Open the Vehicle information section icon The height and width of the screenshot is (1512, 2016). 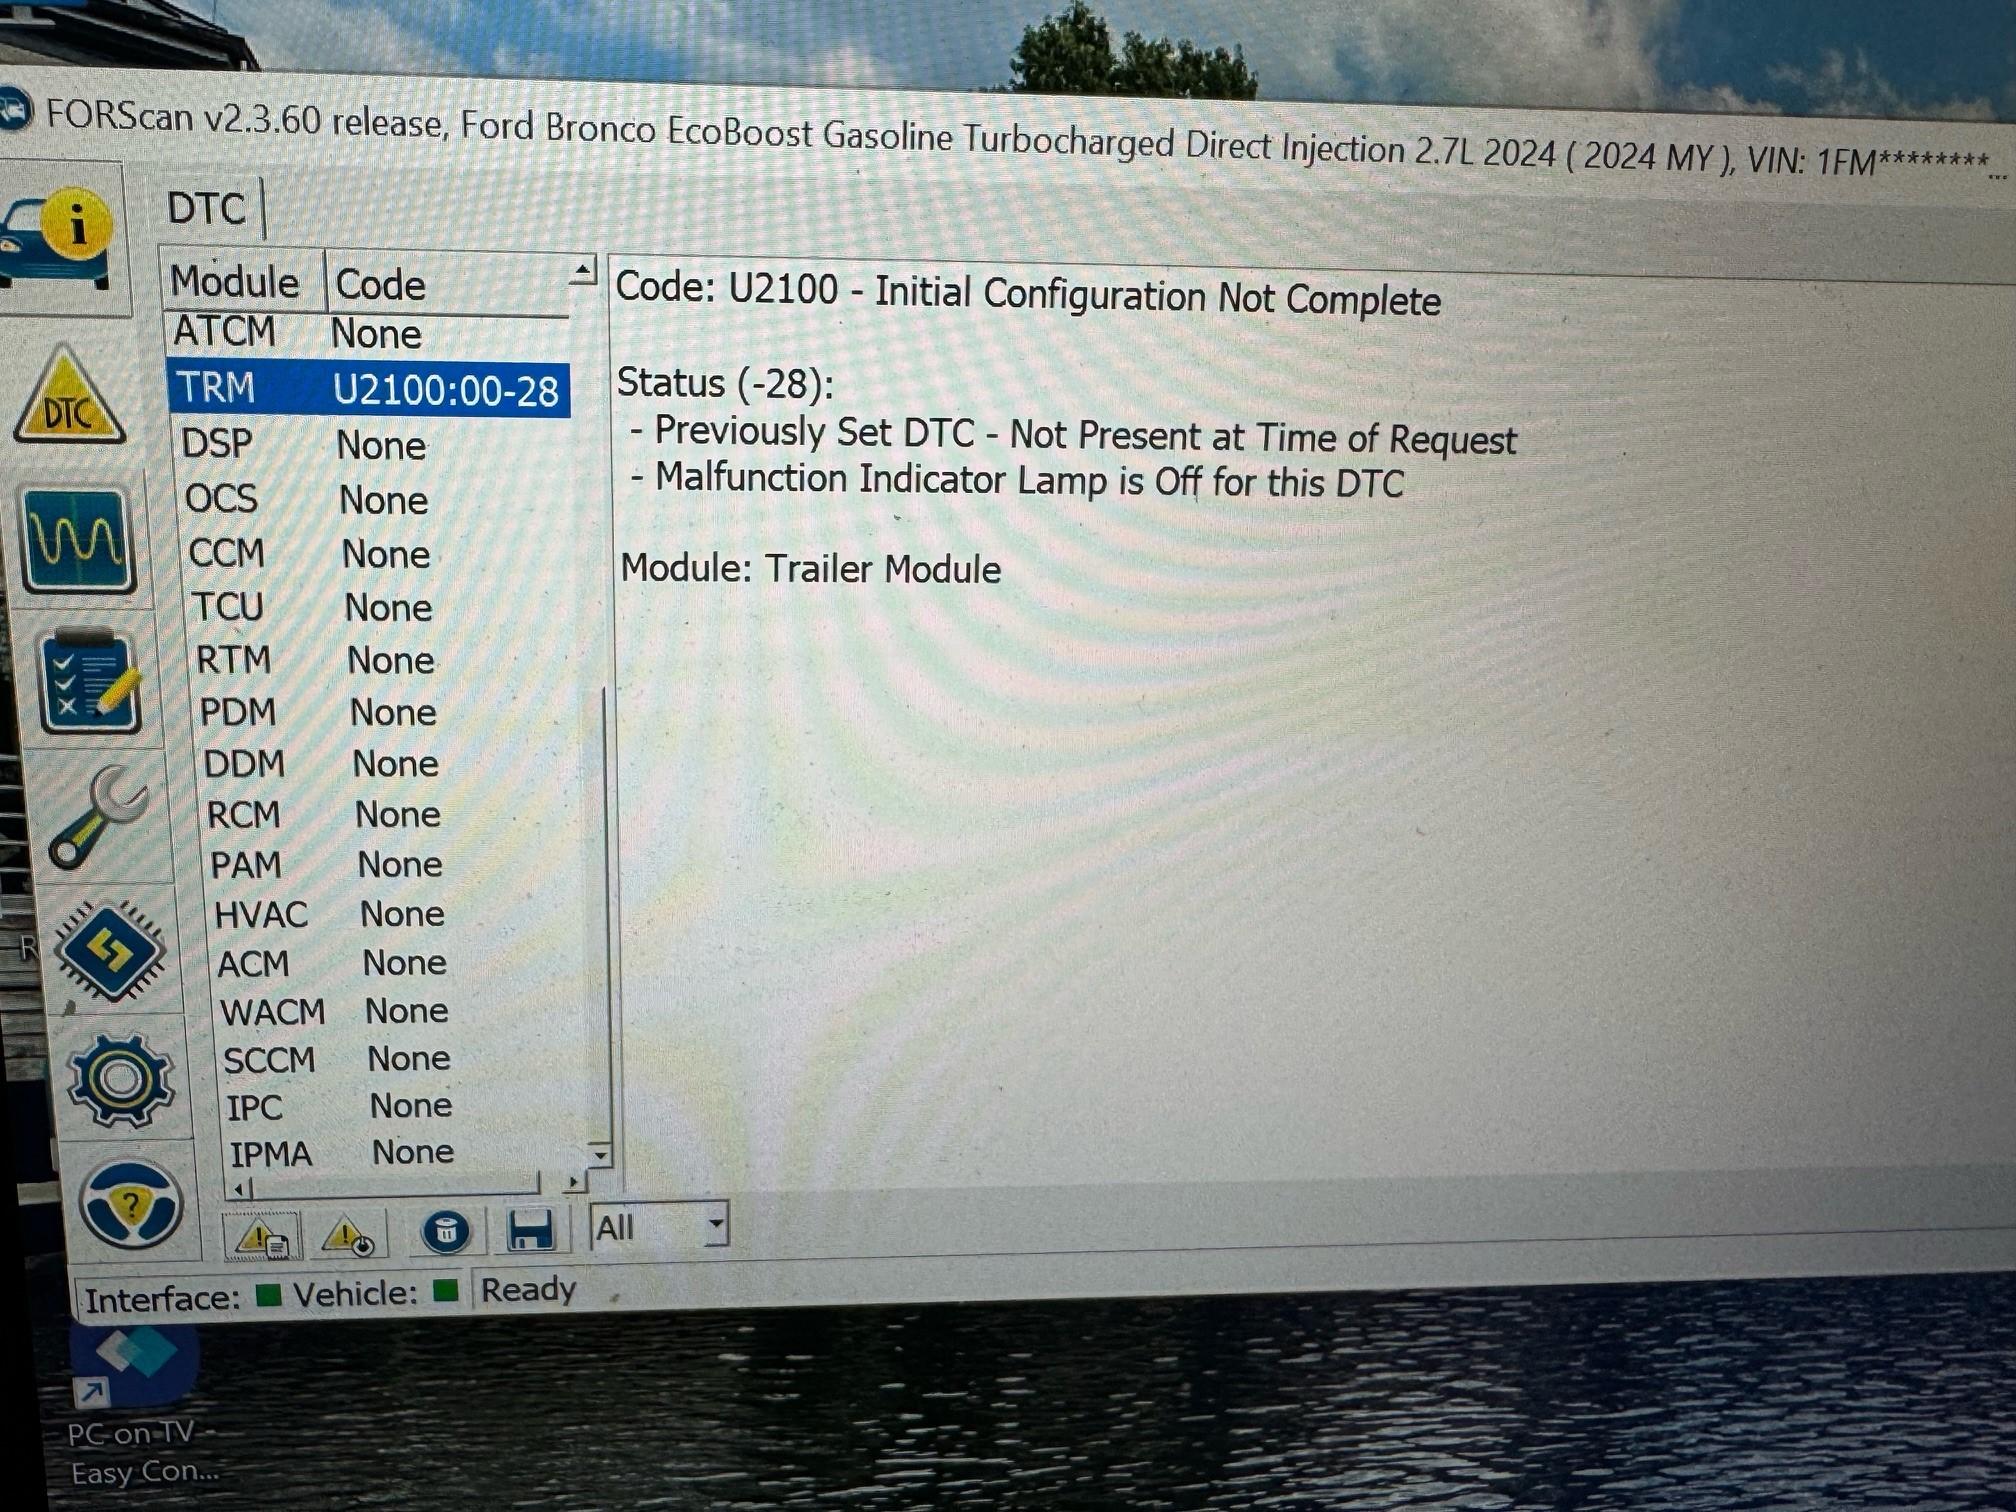[58, 237]
